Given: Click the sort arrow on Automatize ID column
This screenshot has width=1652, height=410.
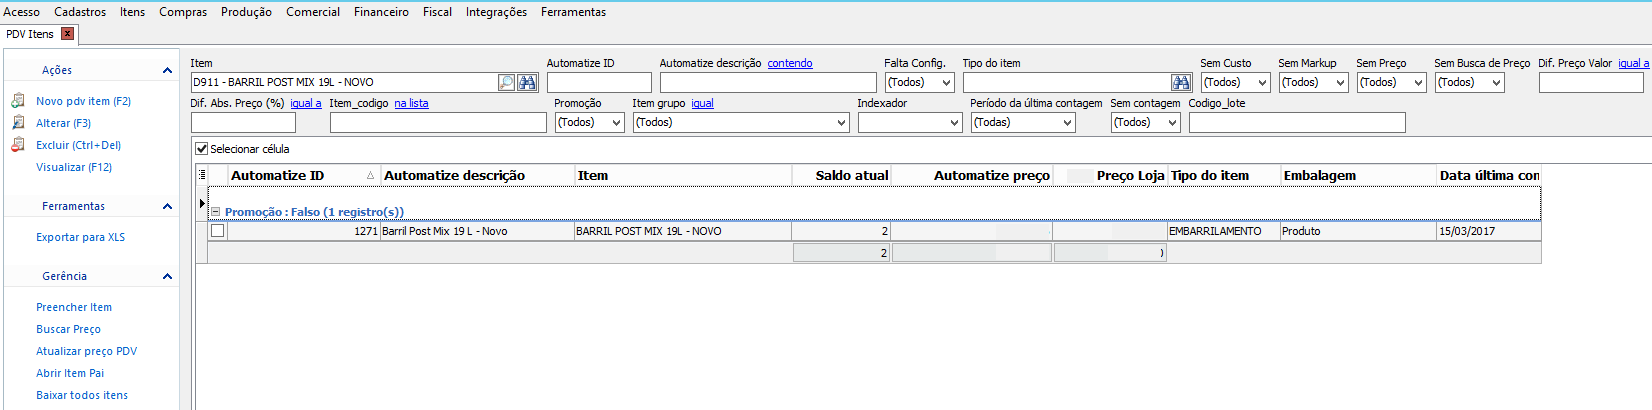Looking at the screenshot, I should pos(370,176).
